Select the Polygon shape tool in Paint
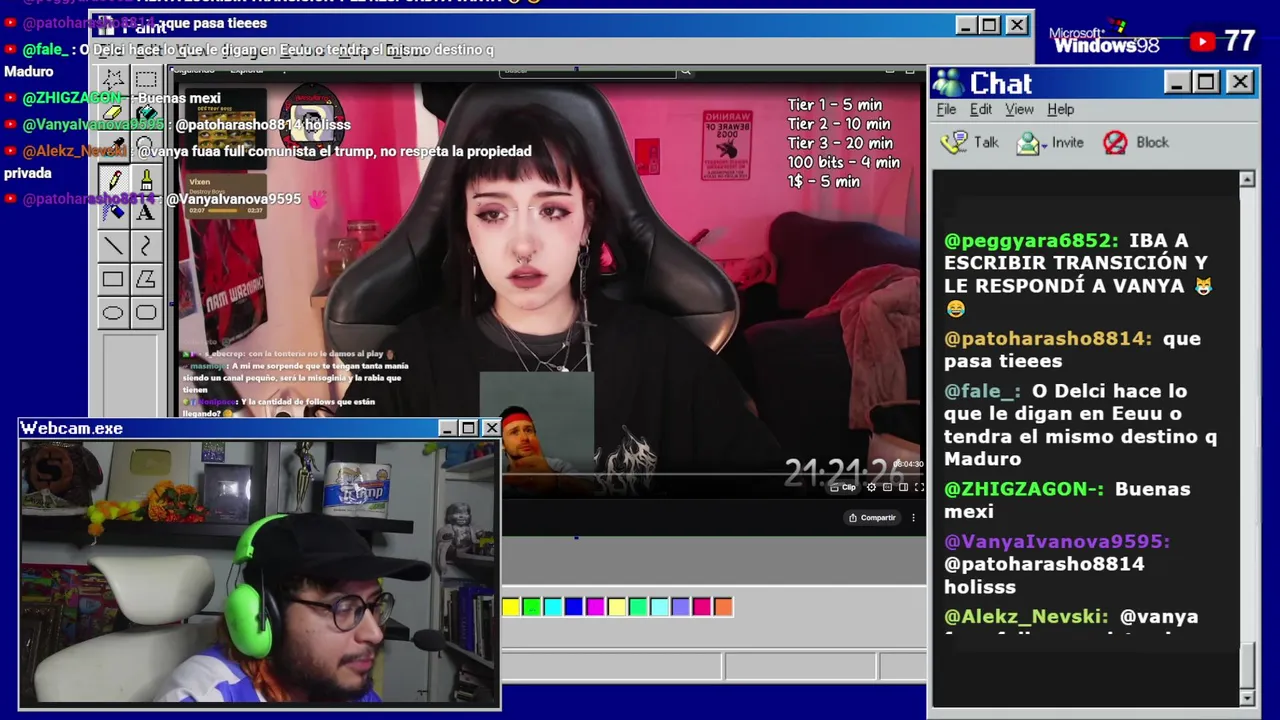The height and width of the screenshot is (720, 1280). click(x=146, y=280)
